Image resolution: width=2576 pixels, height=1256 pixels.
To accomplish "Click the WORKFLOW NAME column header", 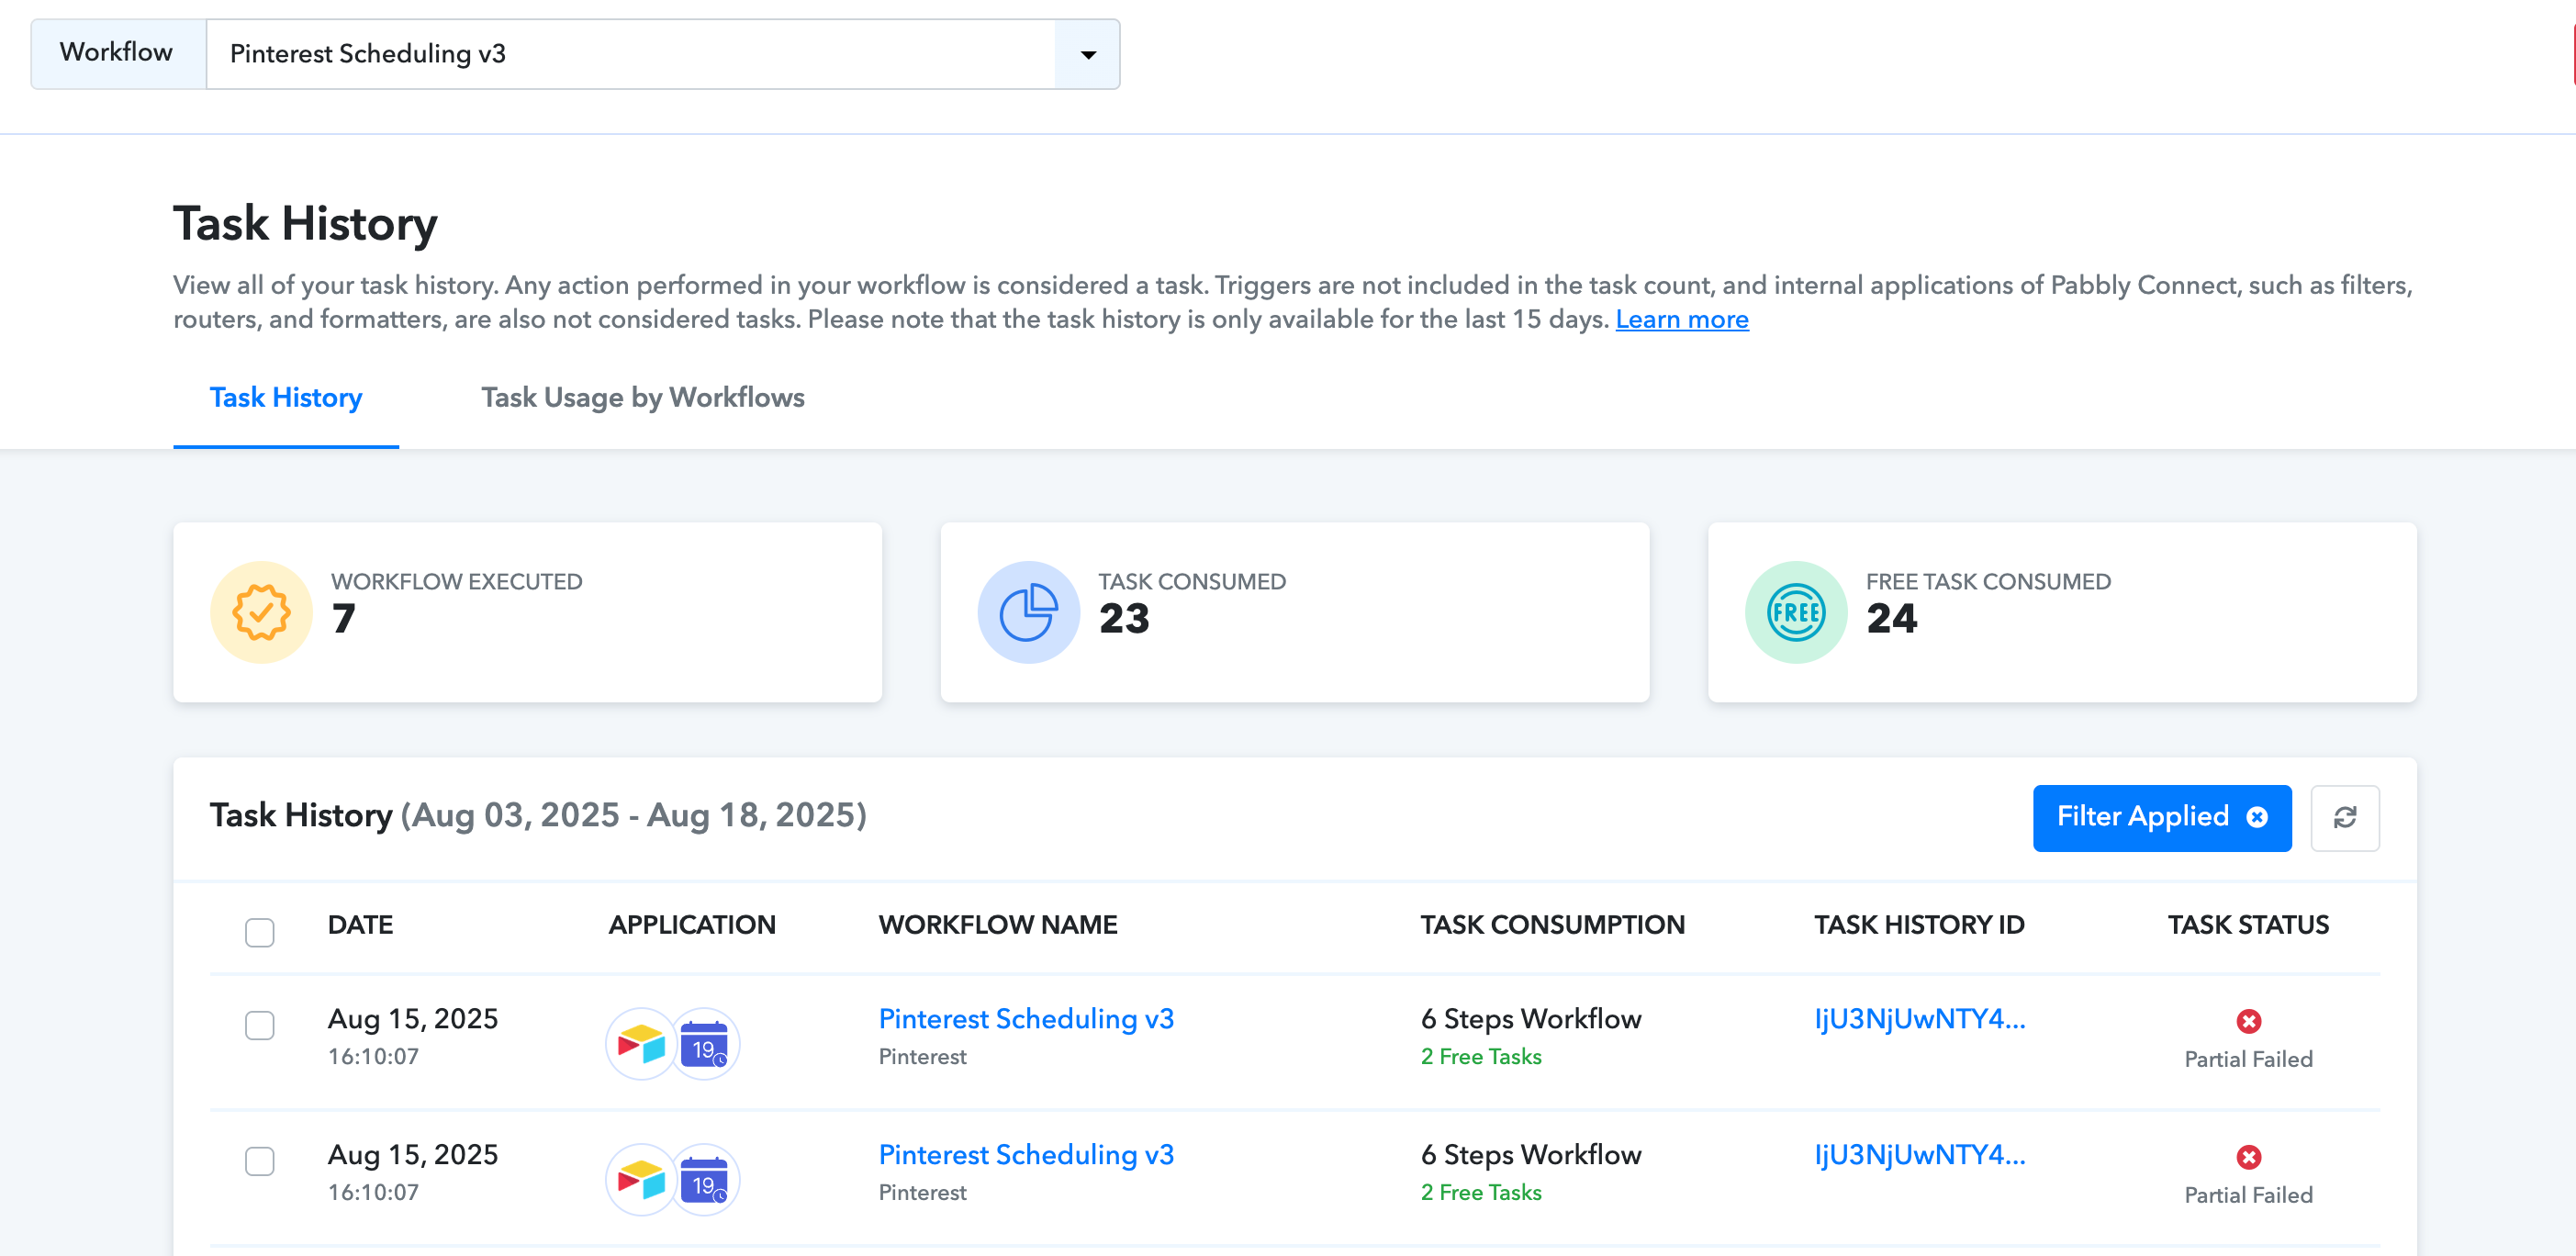I will (998, 925).
